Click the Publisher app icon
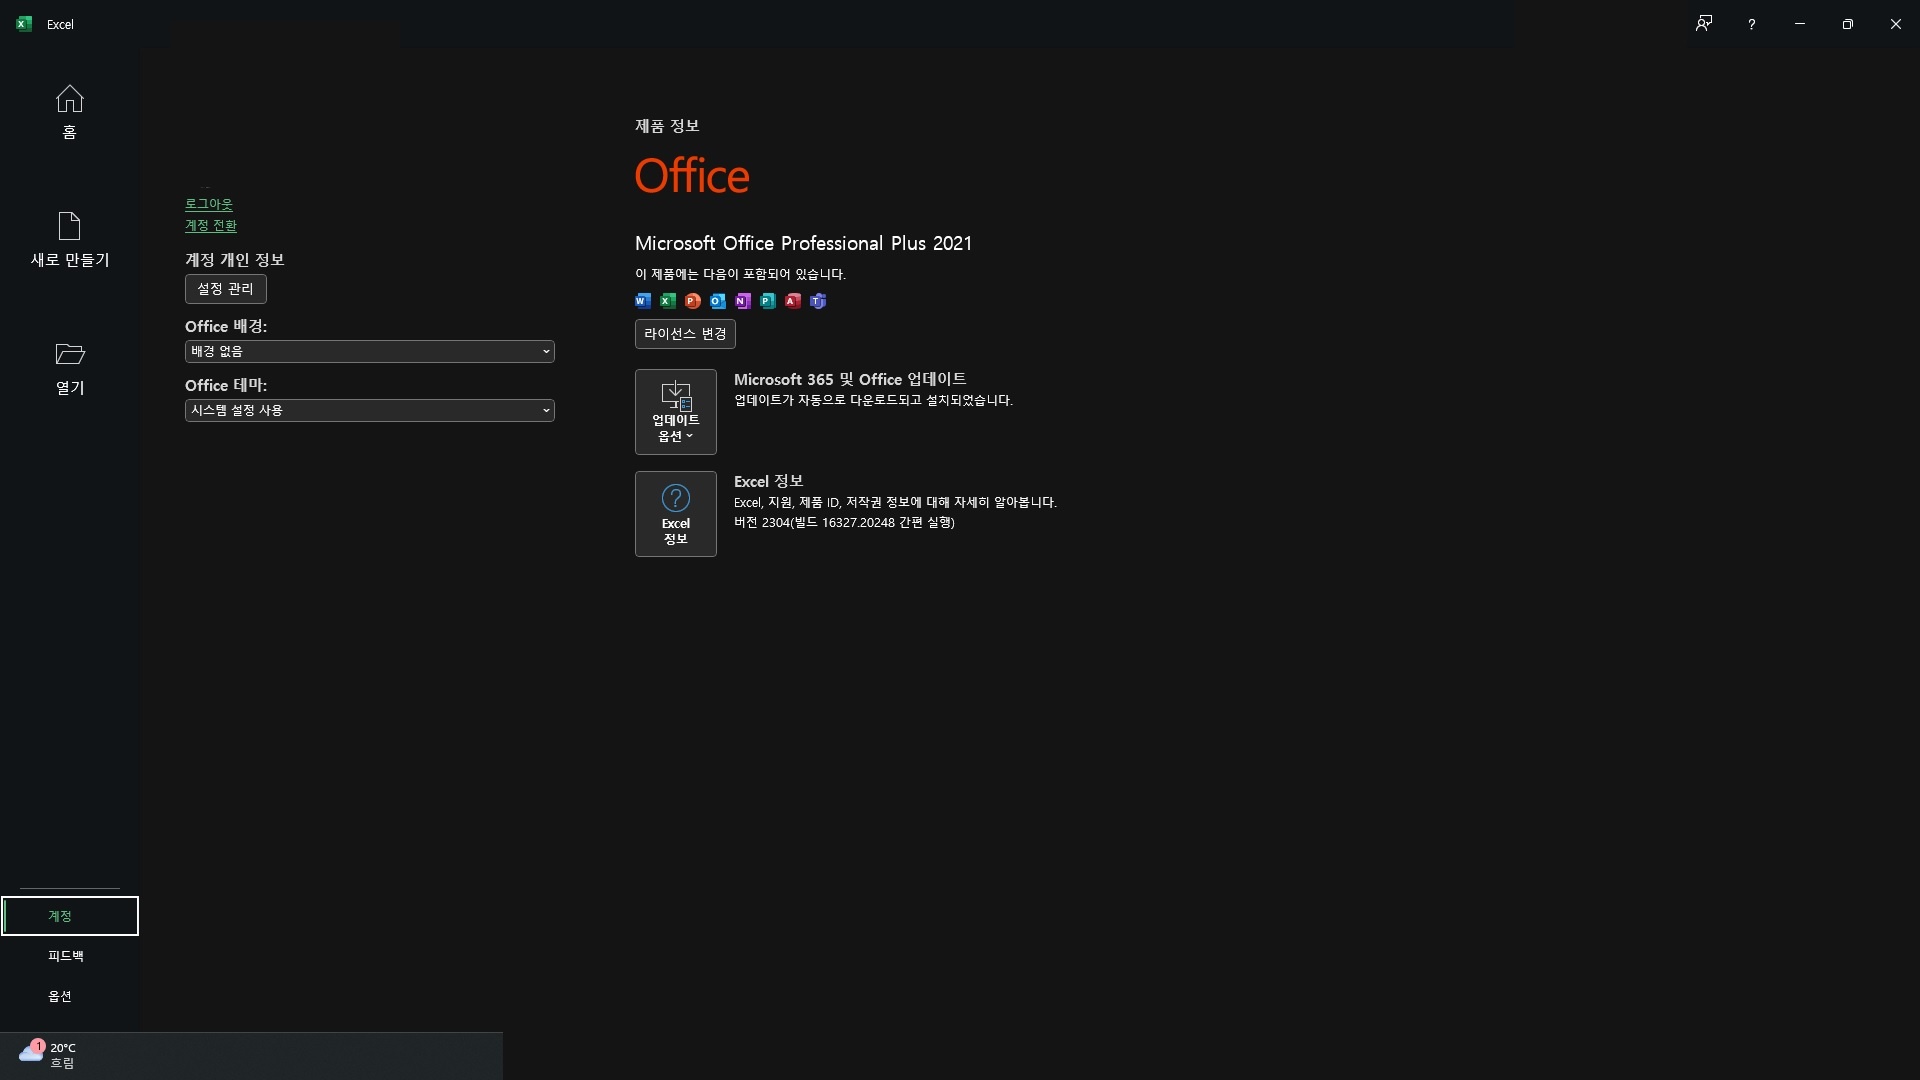Image resolution: width=1920 pixels, height=1080 pixels. [768, 301]
